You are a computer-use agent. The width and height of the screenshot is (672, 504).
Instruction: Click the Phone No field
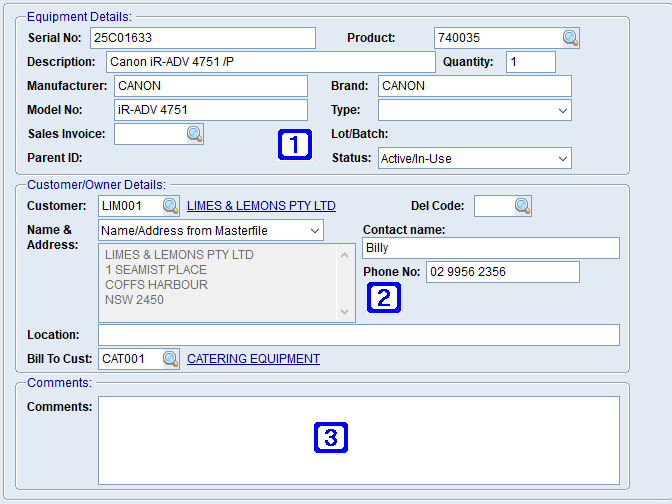pyautogui.click(x=503, y=272)
